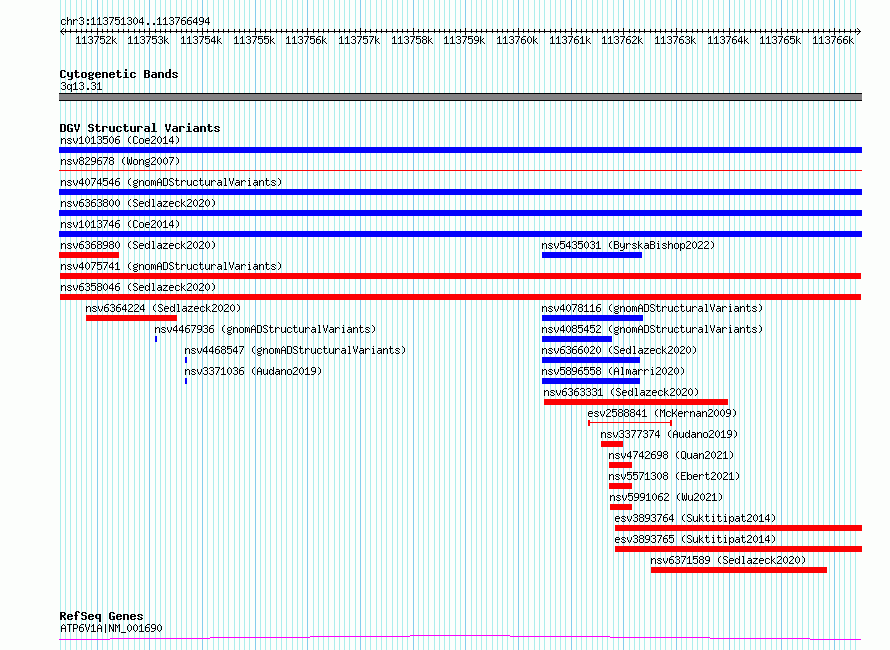Click the nsv5435031 blue variant bar

(592, 255)
